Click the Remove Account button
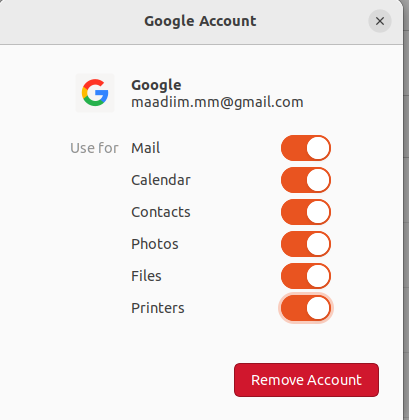The height and width of the screenshot is (420, 409). tap(306, 380)
